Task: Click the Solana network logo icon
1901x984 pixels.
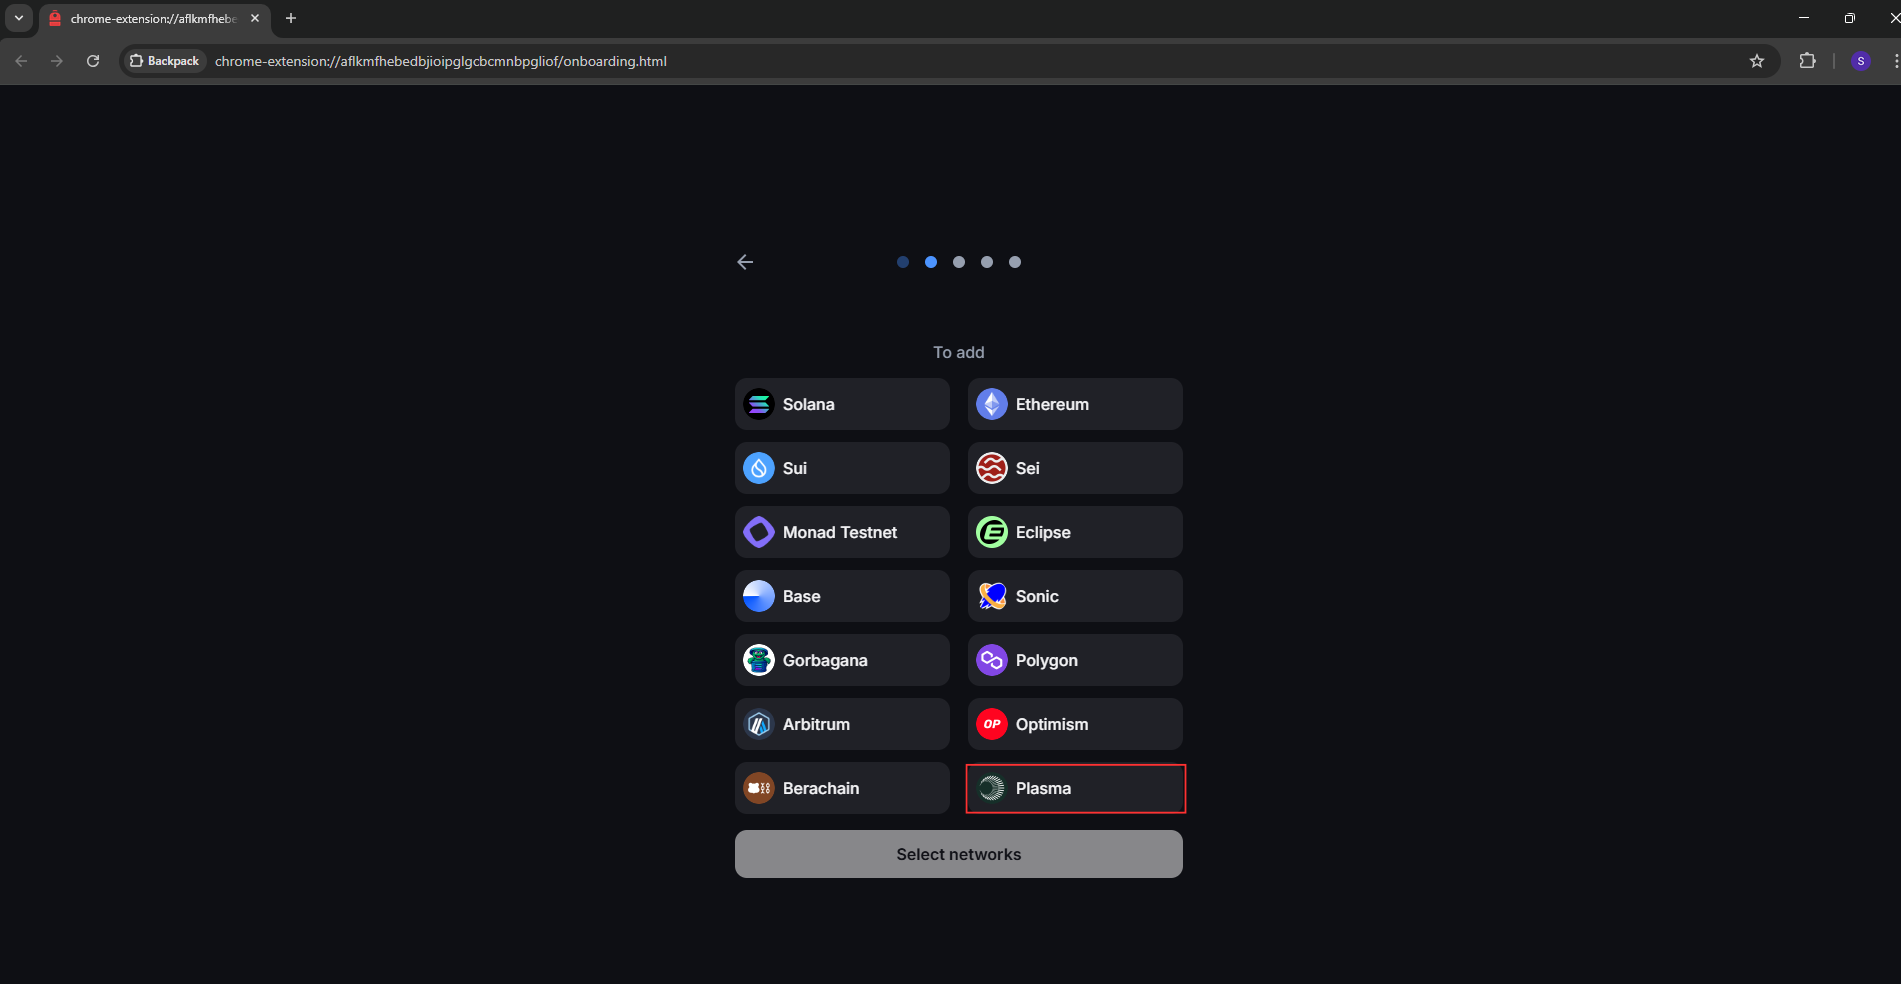Action: (759, 404)
